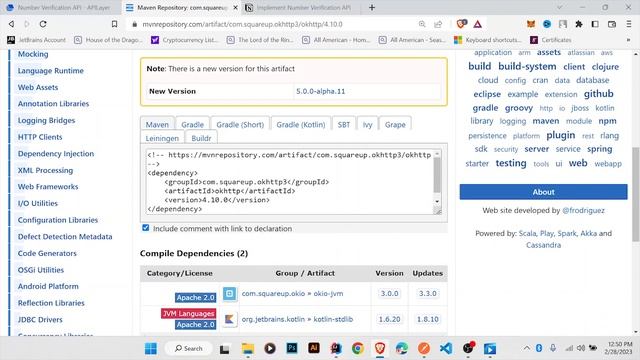Open @frodriguez developer link
Screen dimensions: 640x360
point(583,211)
